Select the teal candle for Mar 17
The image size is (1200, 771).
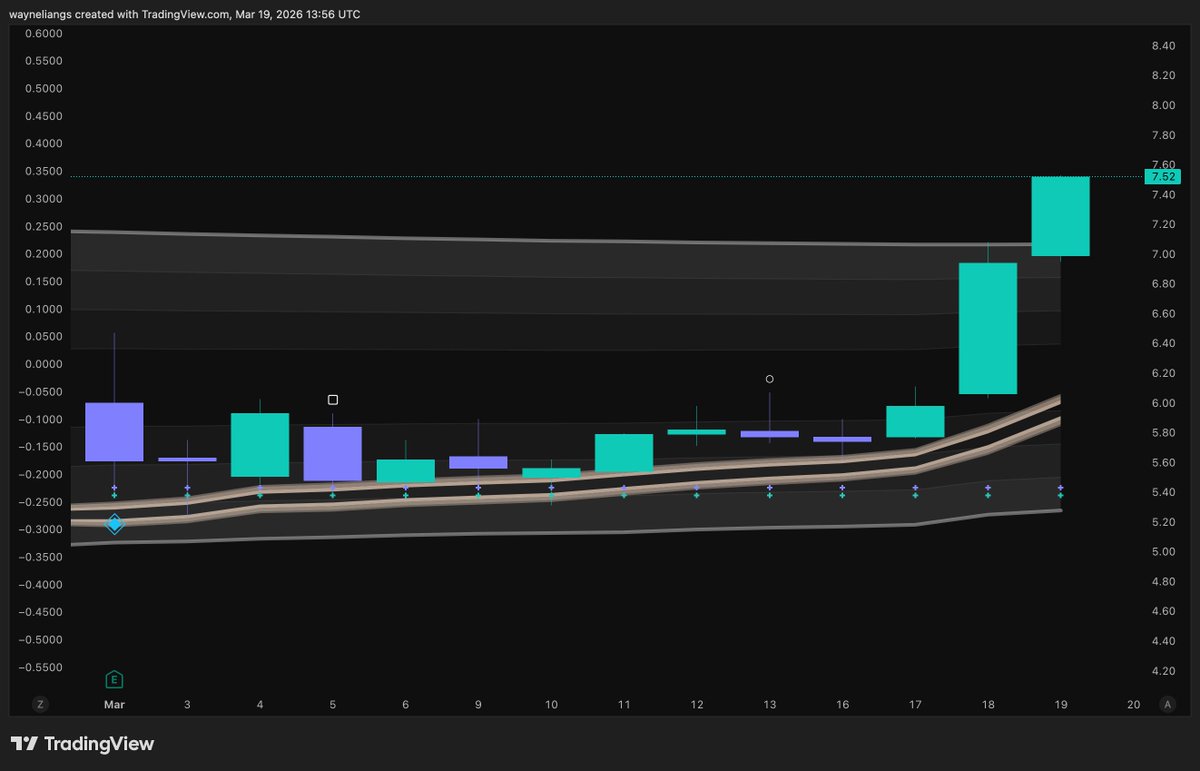click(x=915, y=421)
